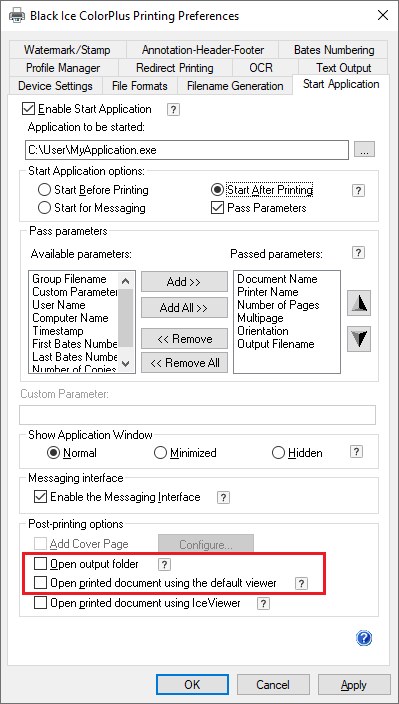Click the application path input field
Viewport: 399px width, 704px height.
(187, 150)
